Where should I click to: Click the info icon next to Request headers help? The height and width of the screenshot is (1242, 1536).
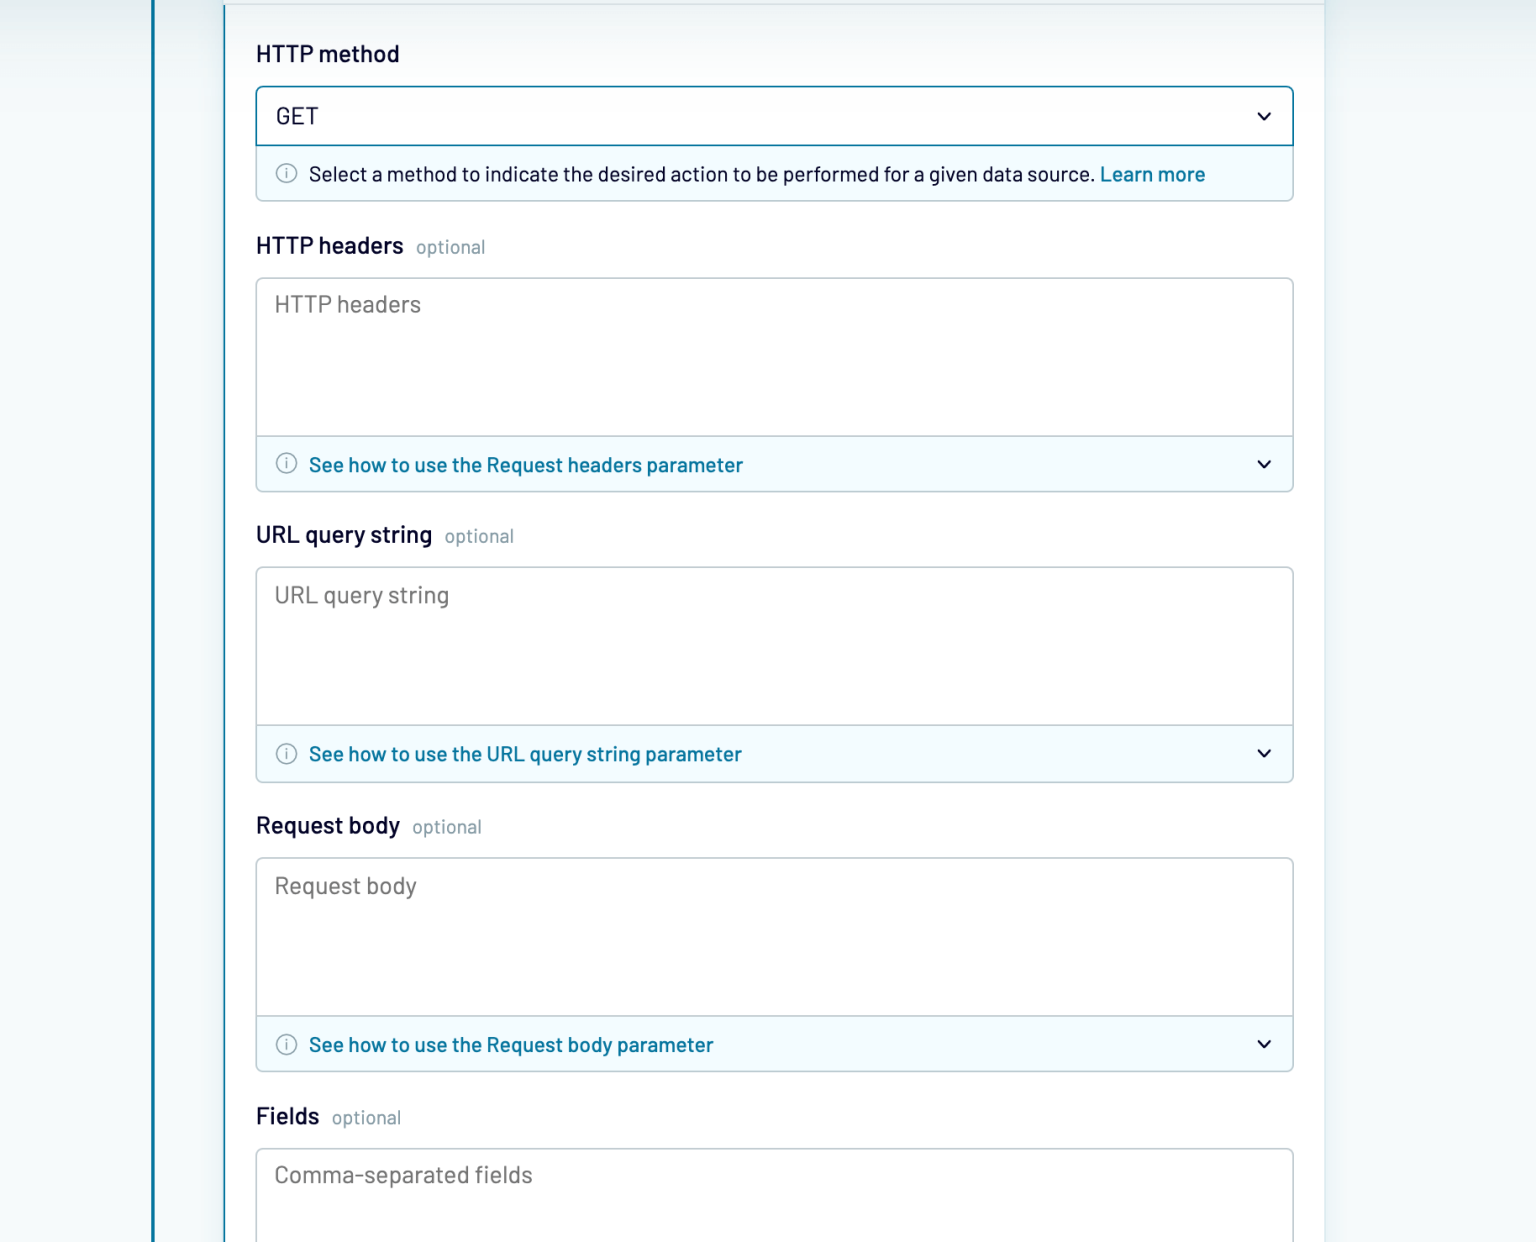(x=287, y=464)
